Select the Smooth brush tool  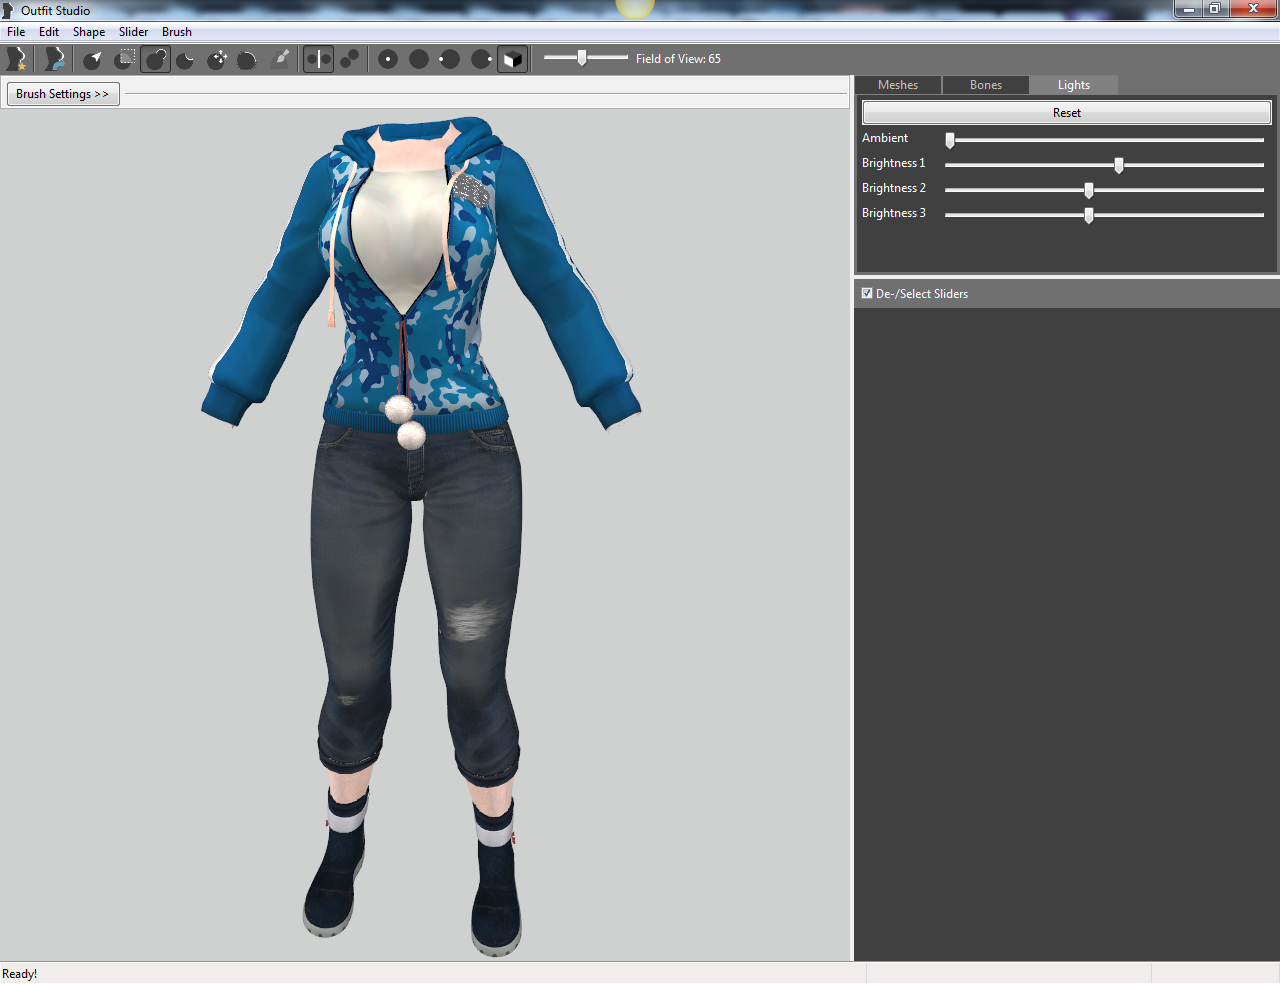(x=248, y=59)
